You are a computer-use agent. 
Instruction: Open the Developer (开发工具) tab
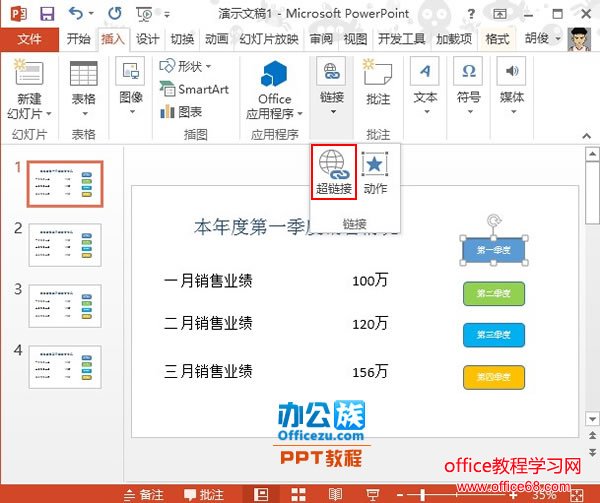[x=401, y=39]
